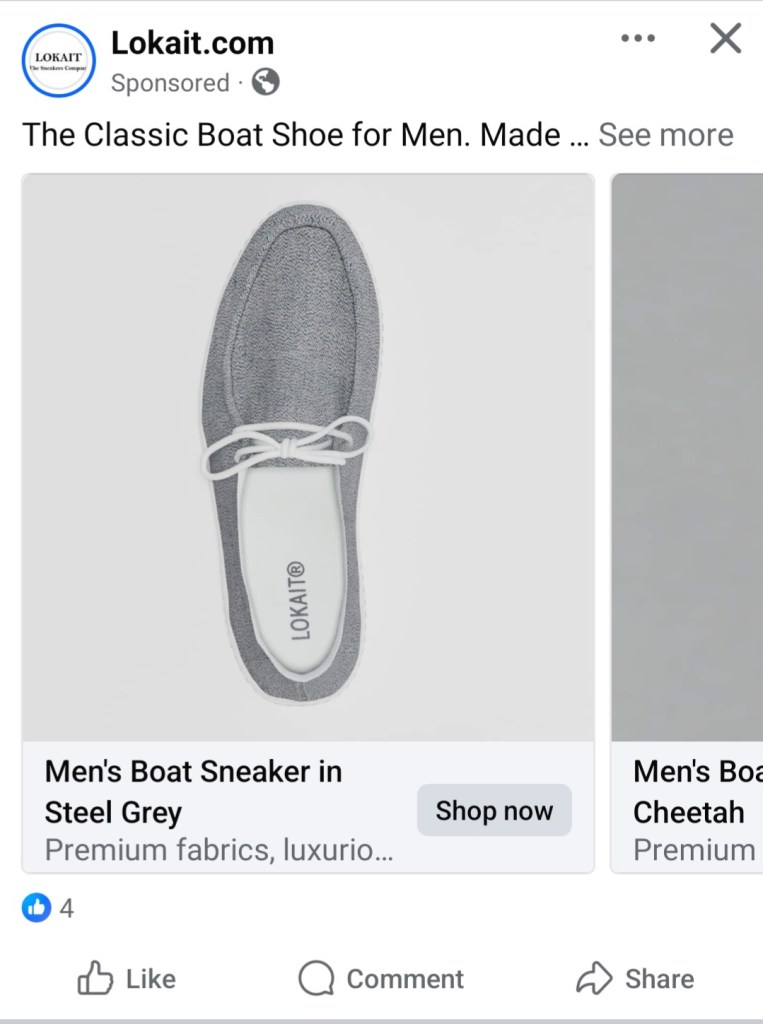Share the Lokait post
Screen dimensions: 763x1024
click(x=635, y=978)
